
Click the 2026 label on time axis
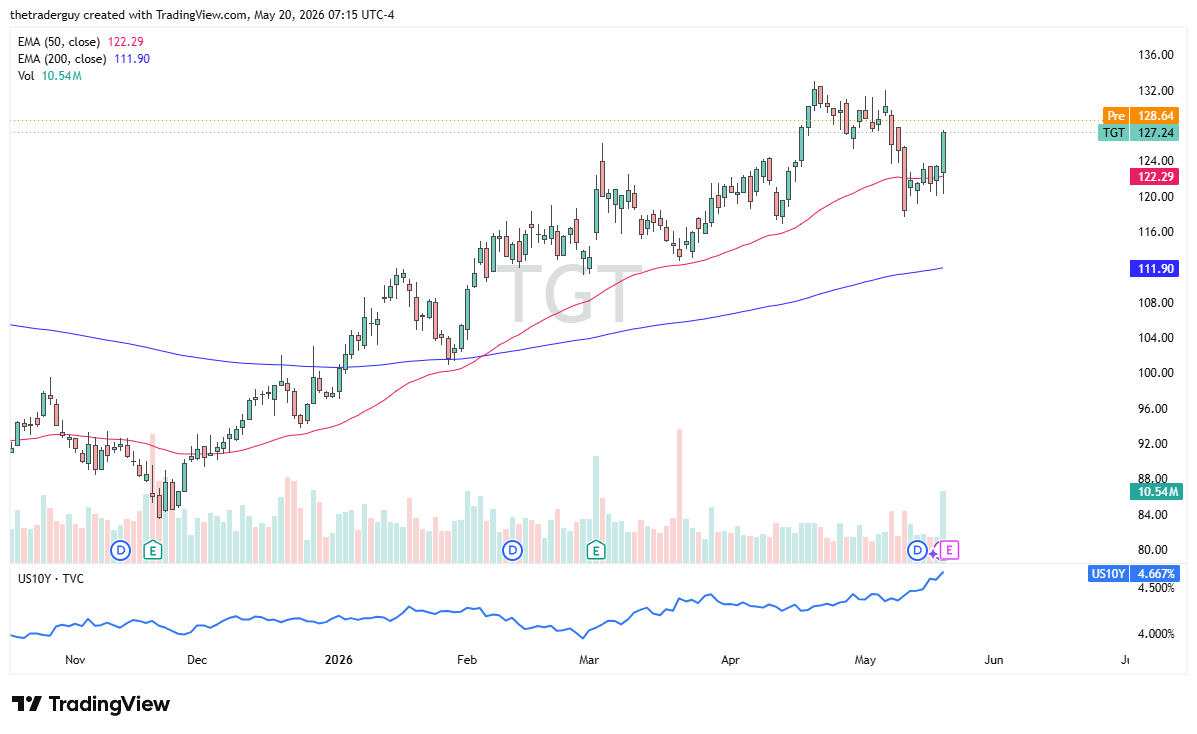point(338,660)
